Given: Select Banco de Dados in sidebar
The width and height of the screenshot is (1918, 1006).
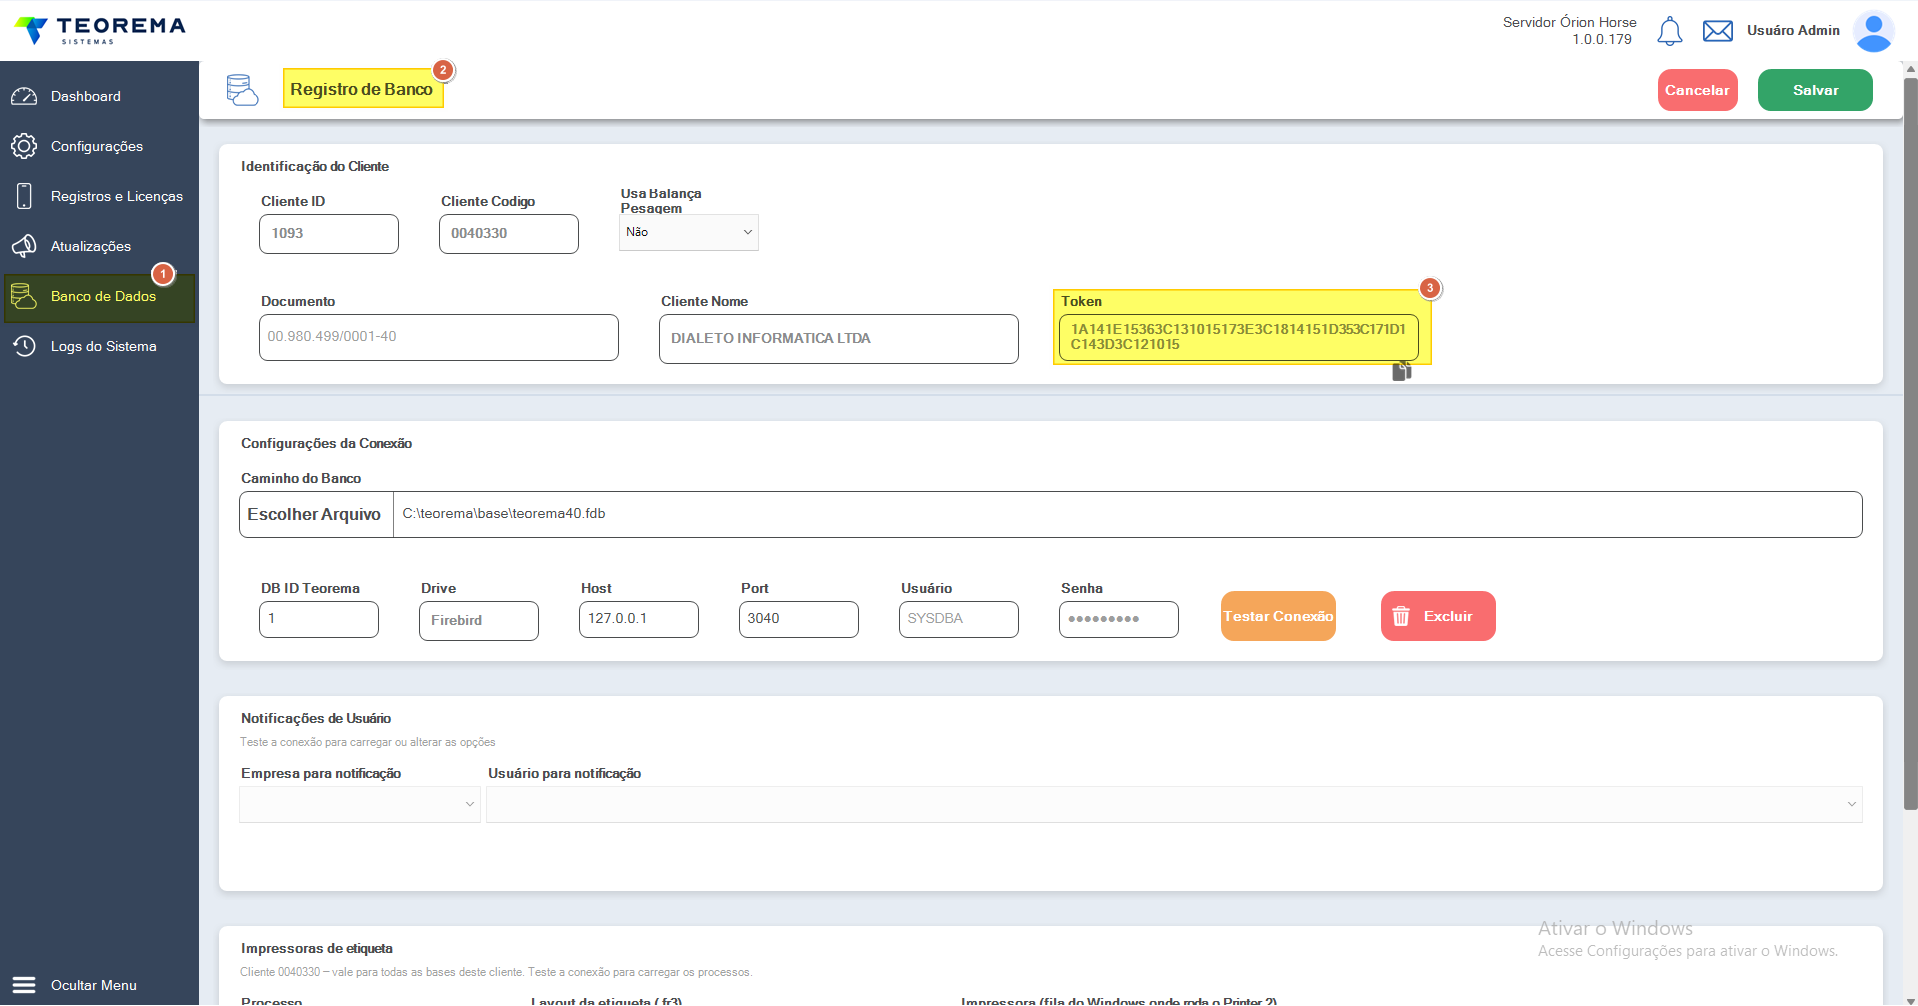Looking at the screenshot, I should pos(99,298).
